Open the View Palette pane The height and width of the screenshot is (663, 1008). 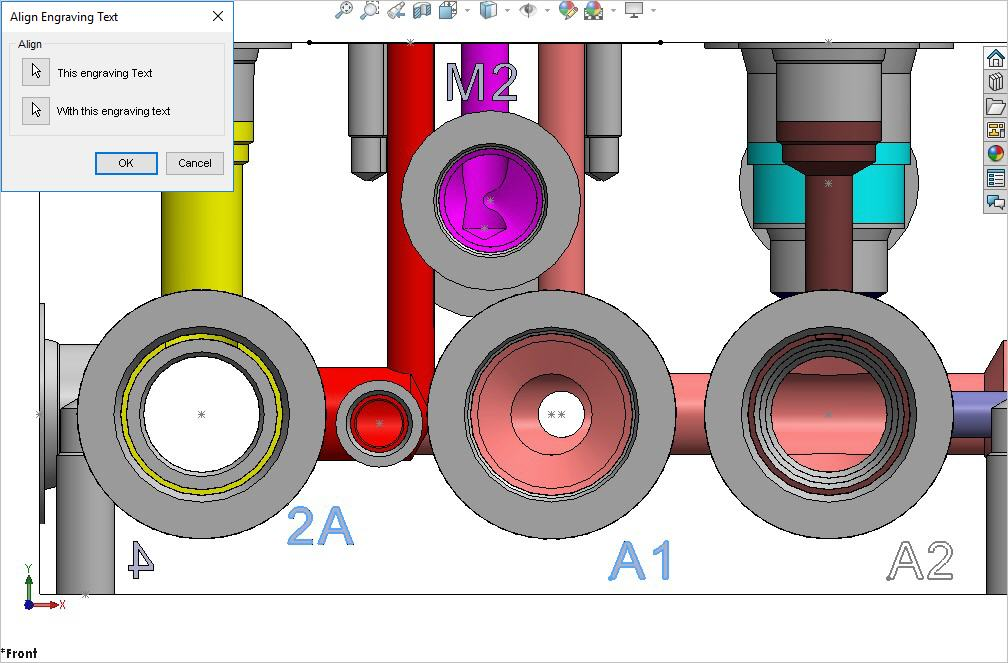point(995,131)
